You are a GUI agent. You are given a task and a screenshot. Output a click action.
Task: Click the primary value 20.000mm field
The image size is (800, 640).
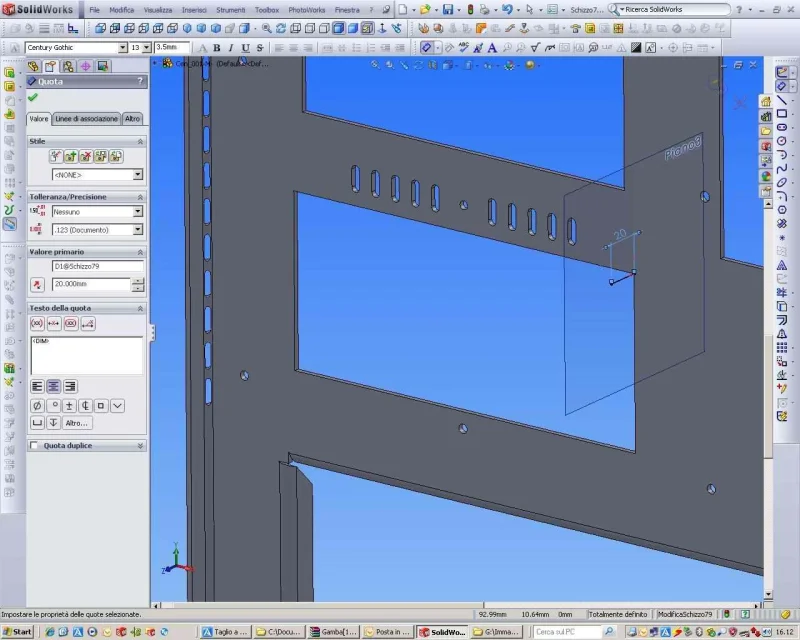[91, 284]
